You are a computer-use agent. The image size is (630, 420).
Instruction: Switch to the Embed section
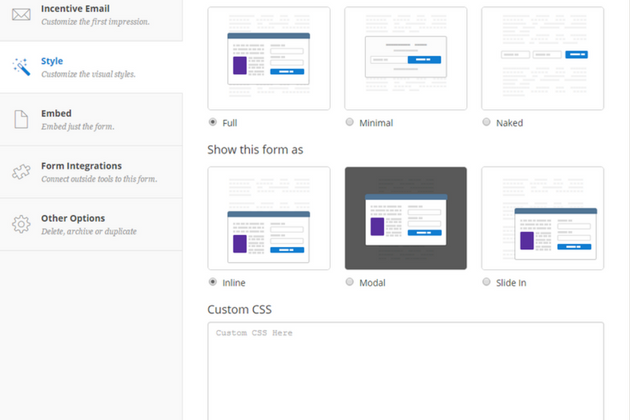click(x=91, y=119)
